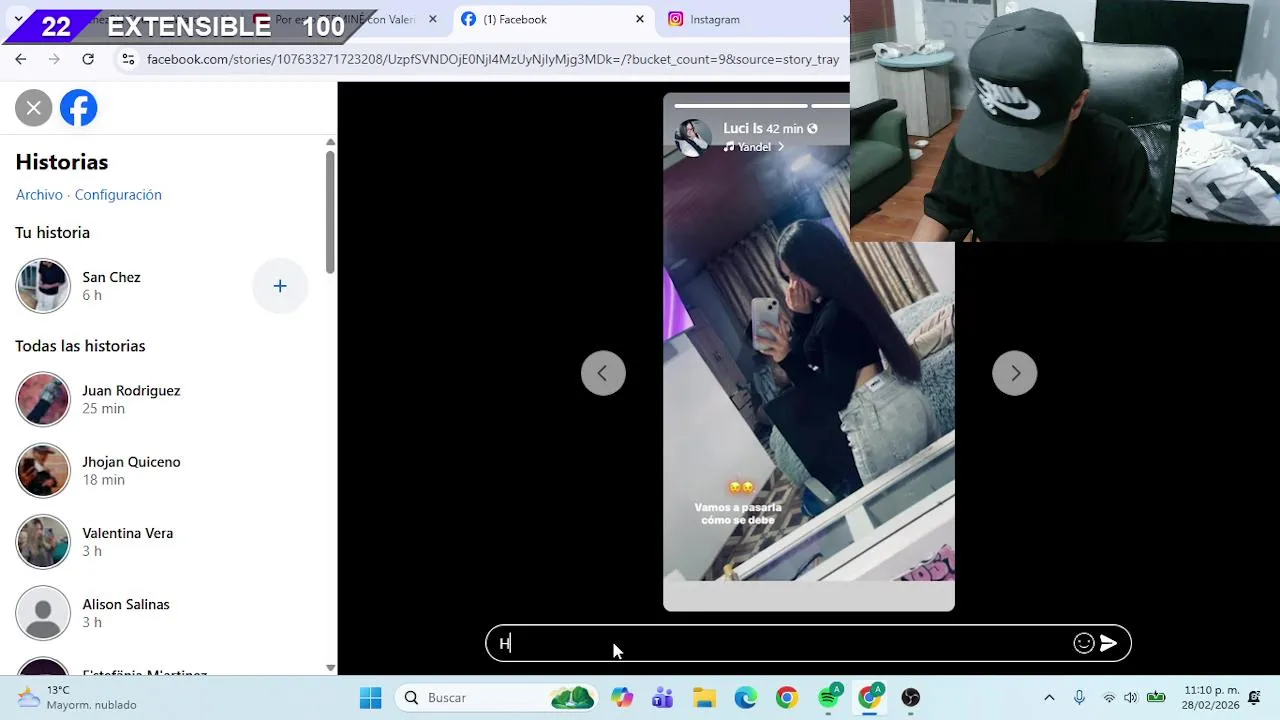
Task: Open File Explorer from the taskbar
Action: tap(705, 698)
